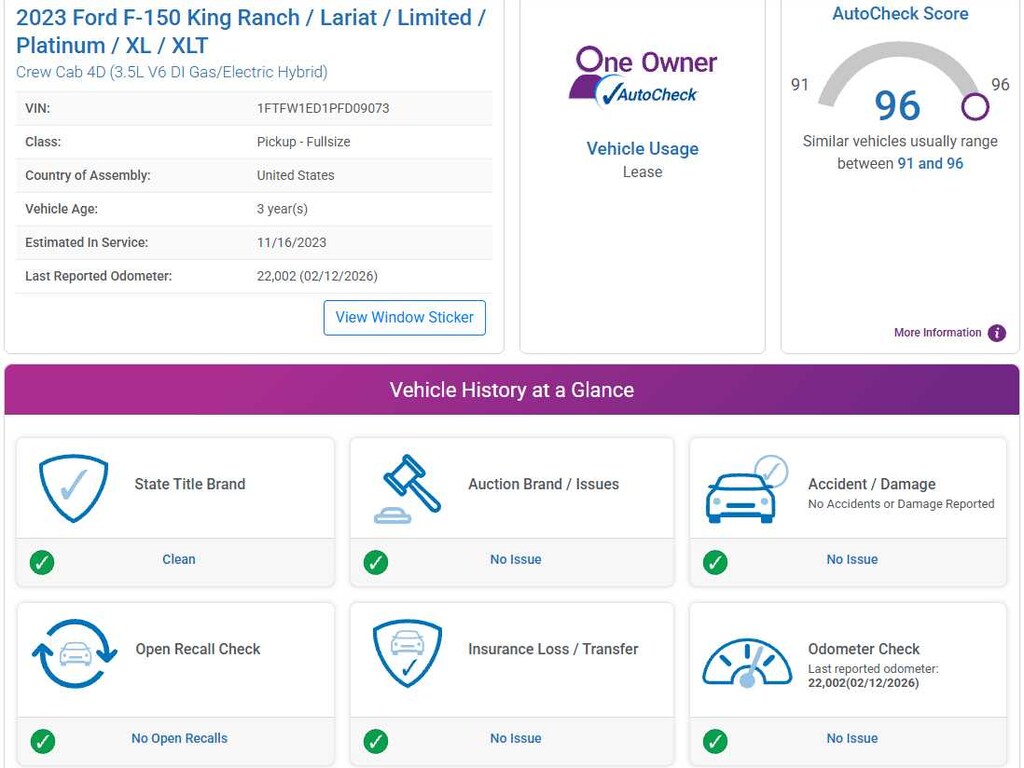Click the Vehicle History at a Glance header
Viewport: 1024px width, 768px height.
[512, 390]
